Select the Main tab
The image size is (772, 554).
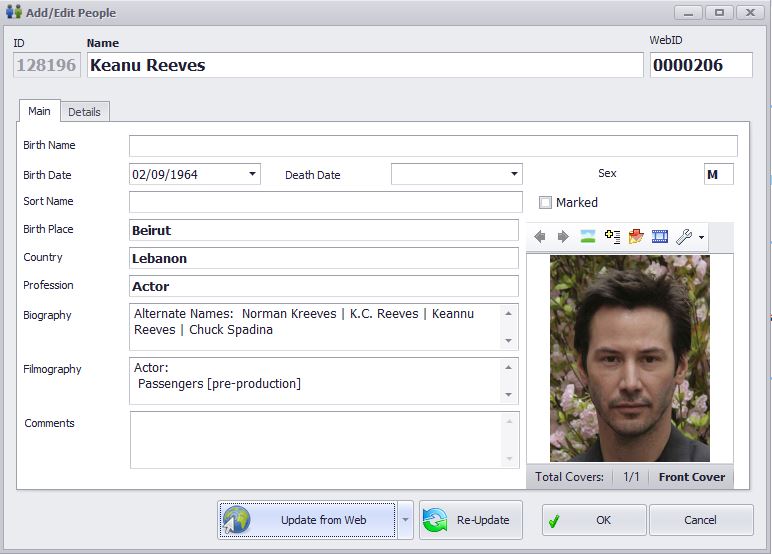pos(39,111)
